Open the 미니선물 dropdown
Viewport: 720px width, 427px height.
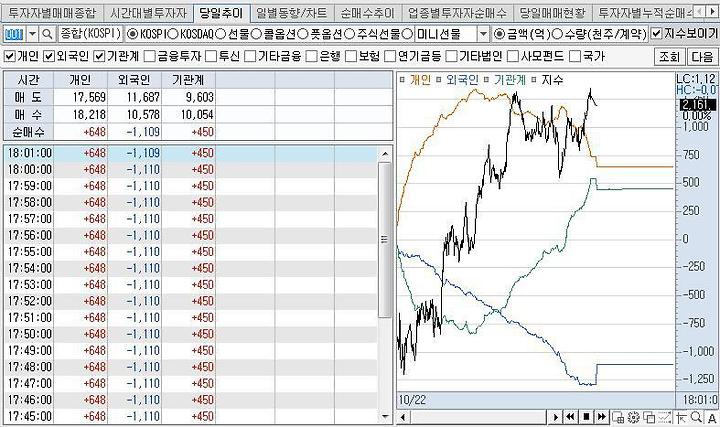tap(483, 34)
